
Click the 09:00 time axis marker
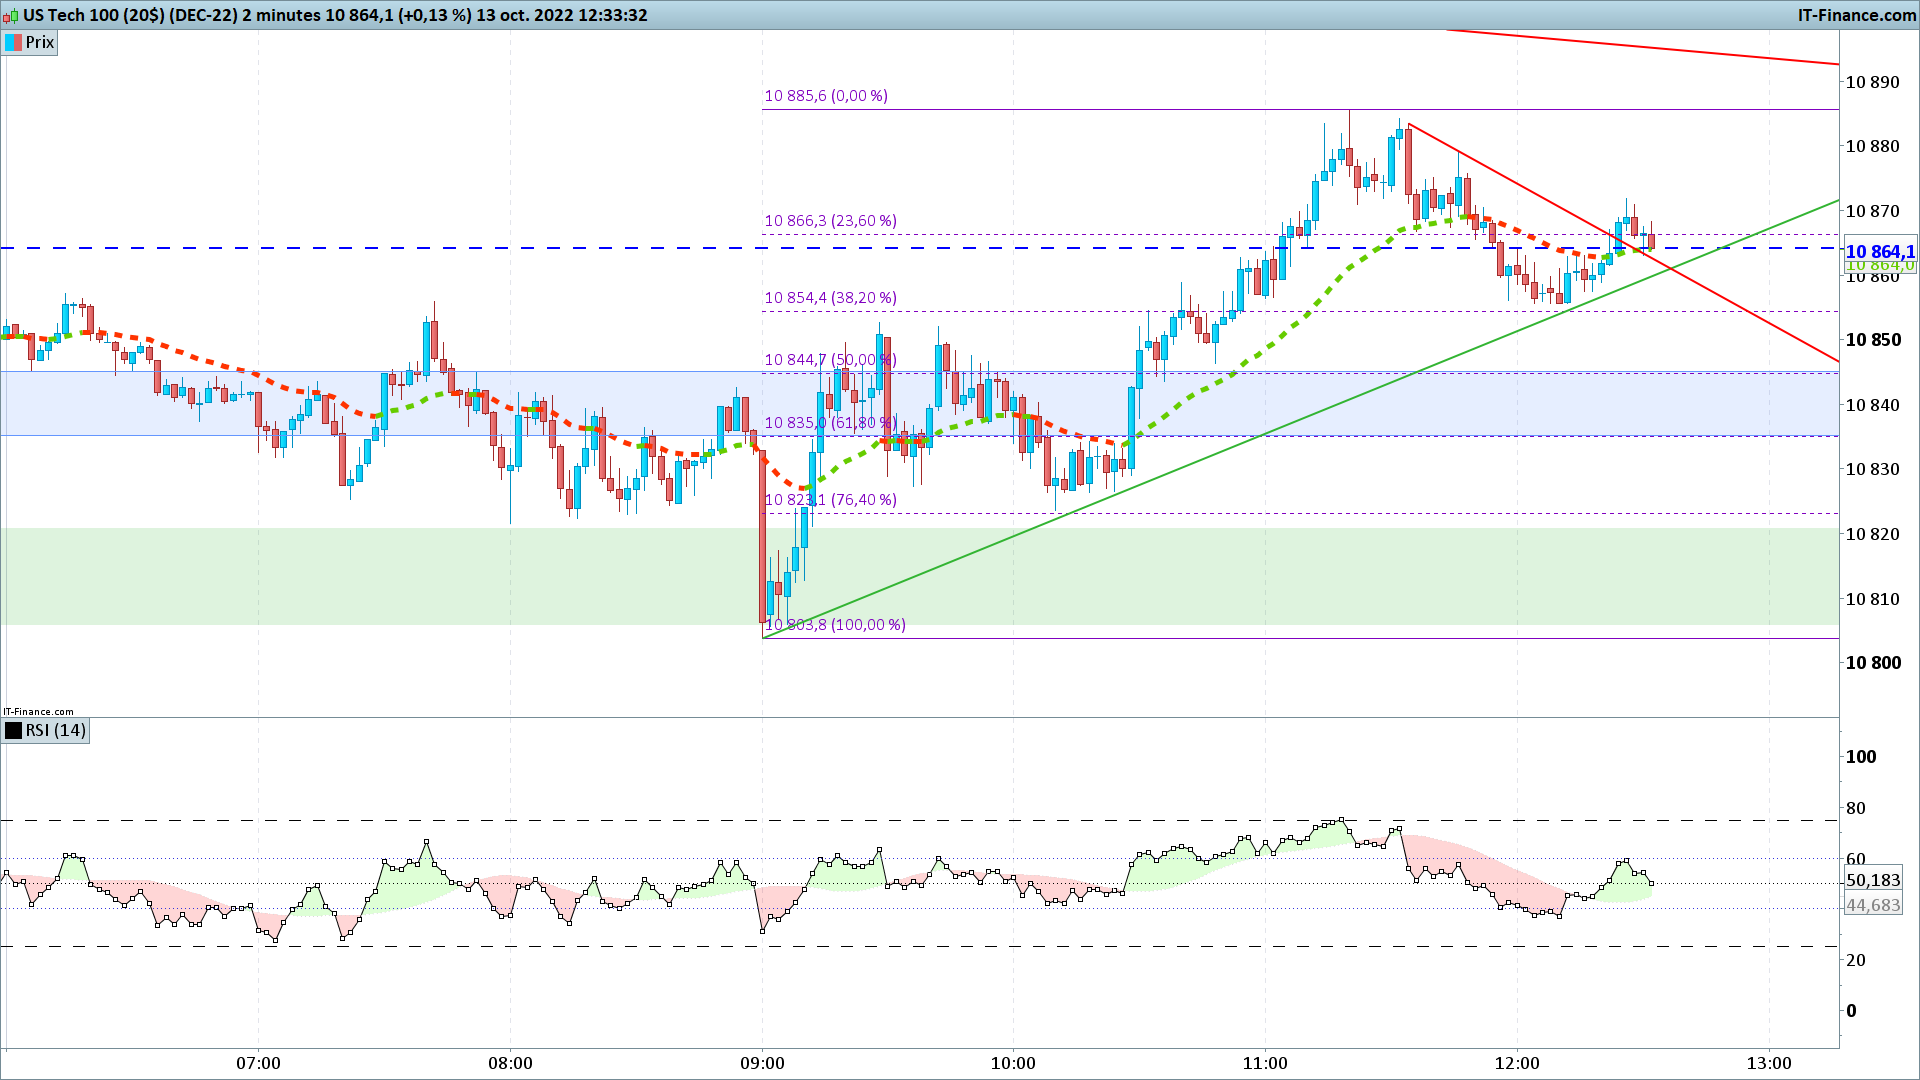[762, 1063]
